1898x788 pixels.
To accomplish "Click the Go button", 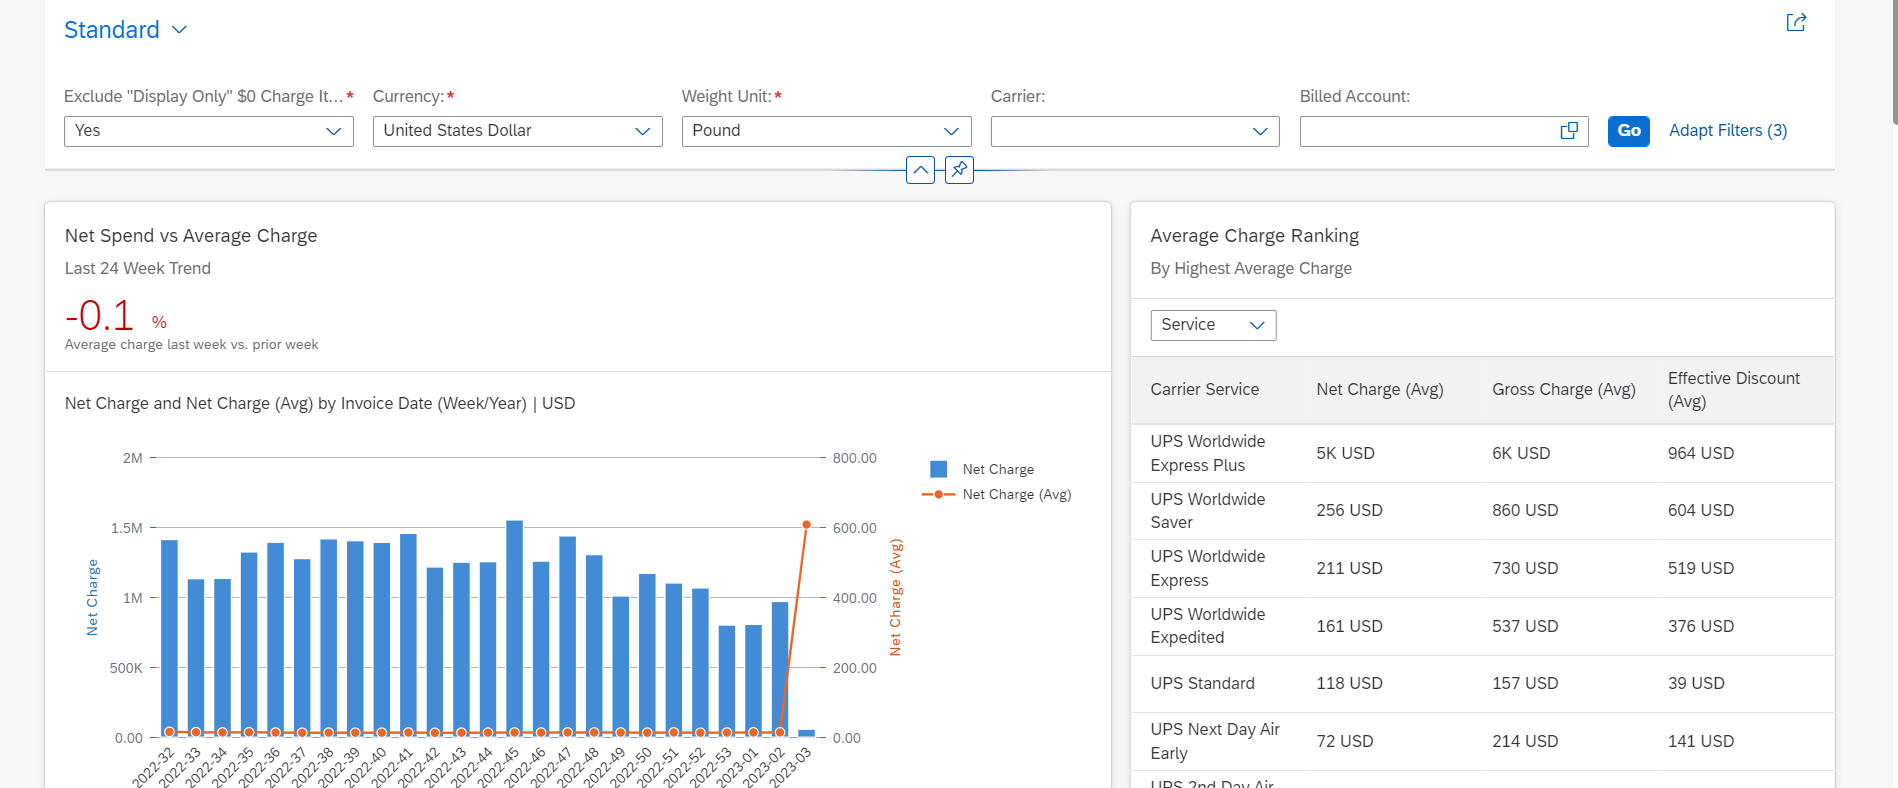I will click(1629, 131).
